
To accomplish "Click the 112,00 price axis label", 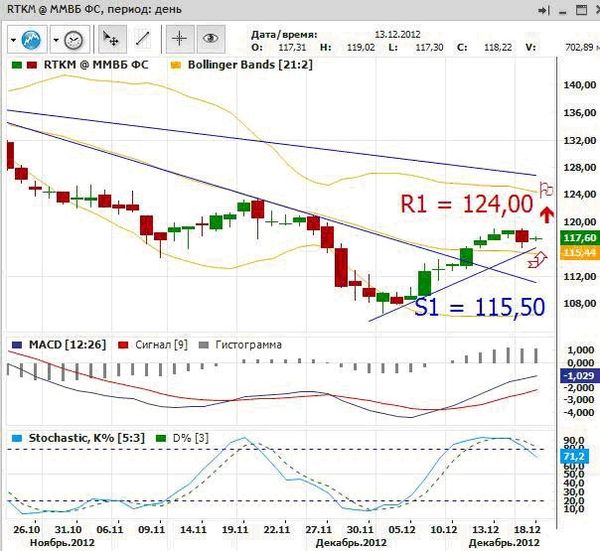I will coord(580,276).
